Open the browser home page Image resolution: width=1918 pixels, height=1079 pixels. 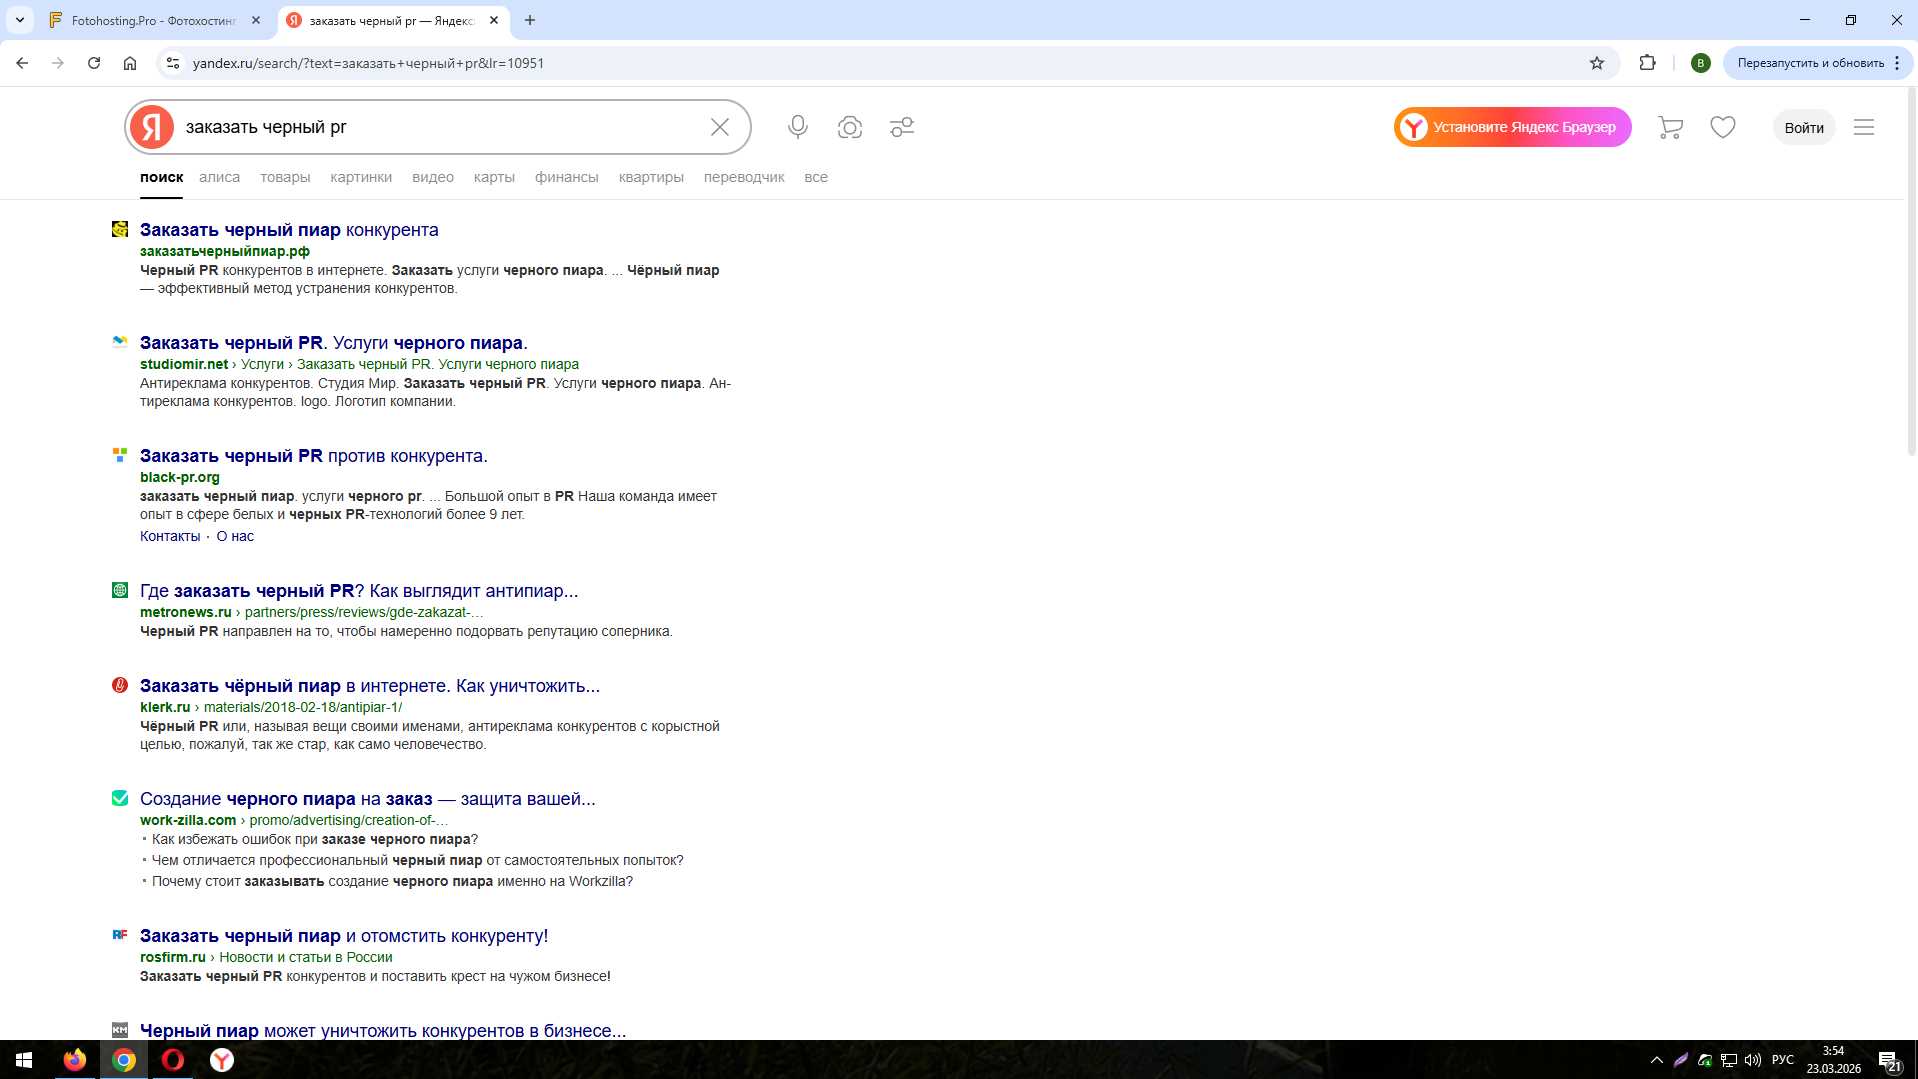[130, 63]
